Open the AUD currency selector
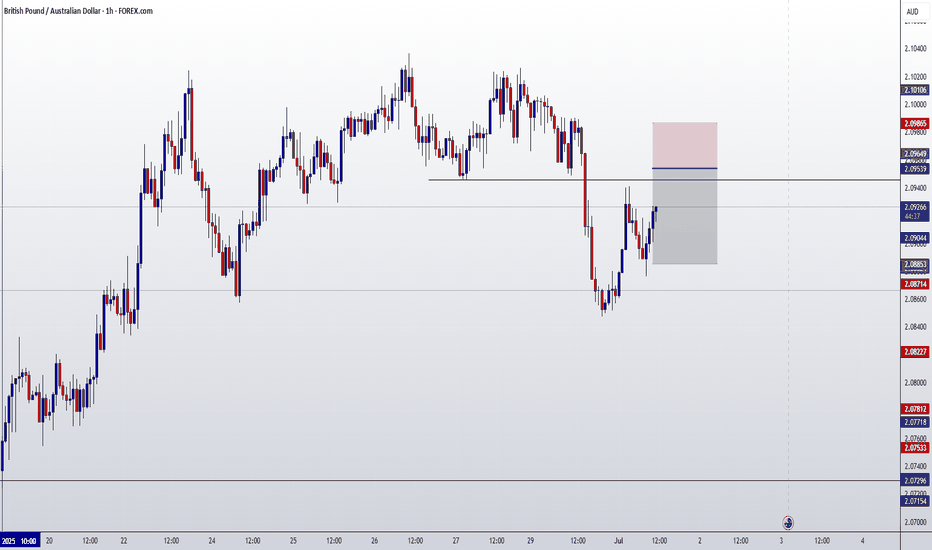The height and width of the screenshot is (550, 932). pos(912,11)
